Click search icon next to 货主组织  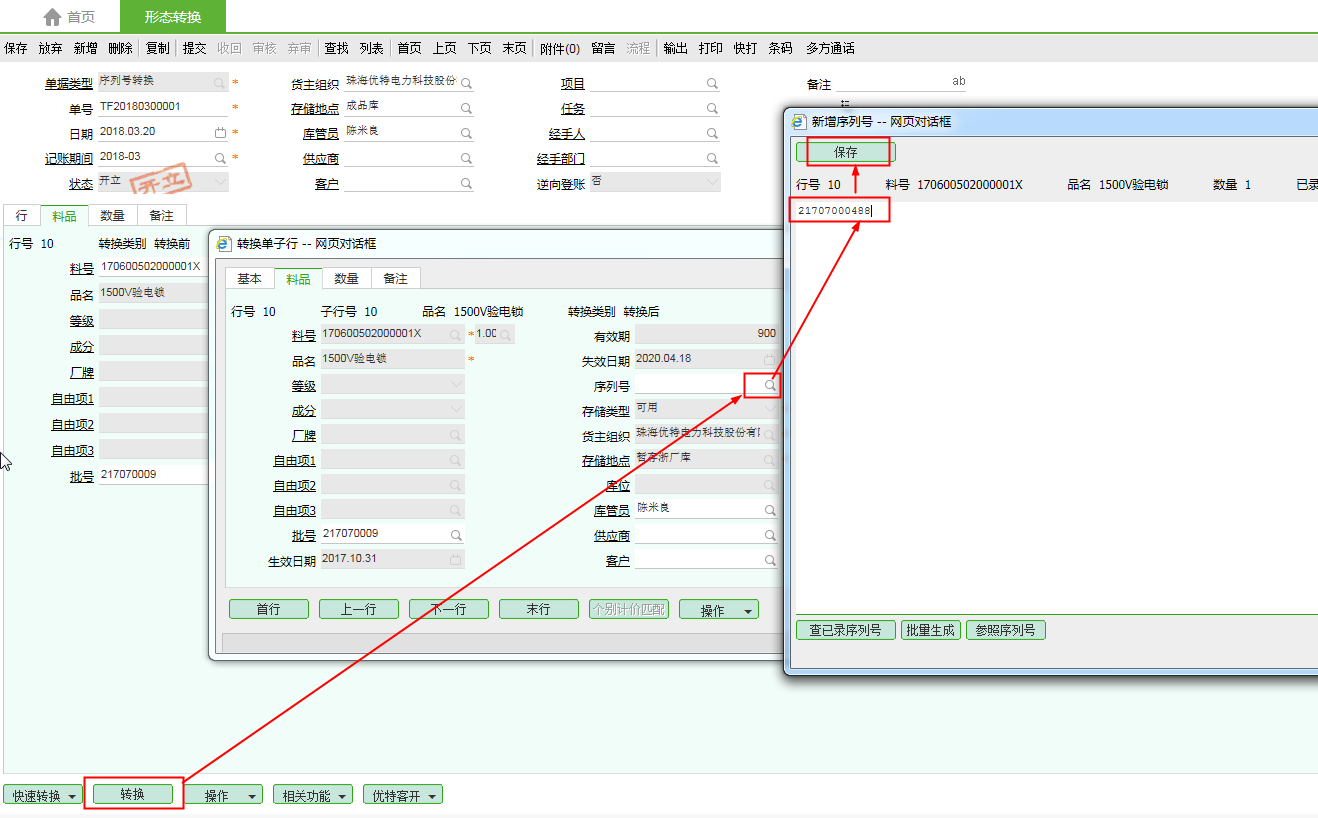coord(466,83)
